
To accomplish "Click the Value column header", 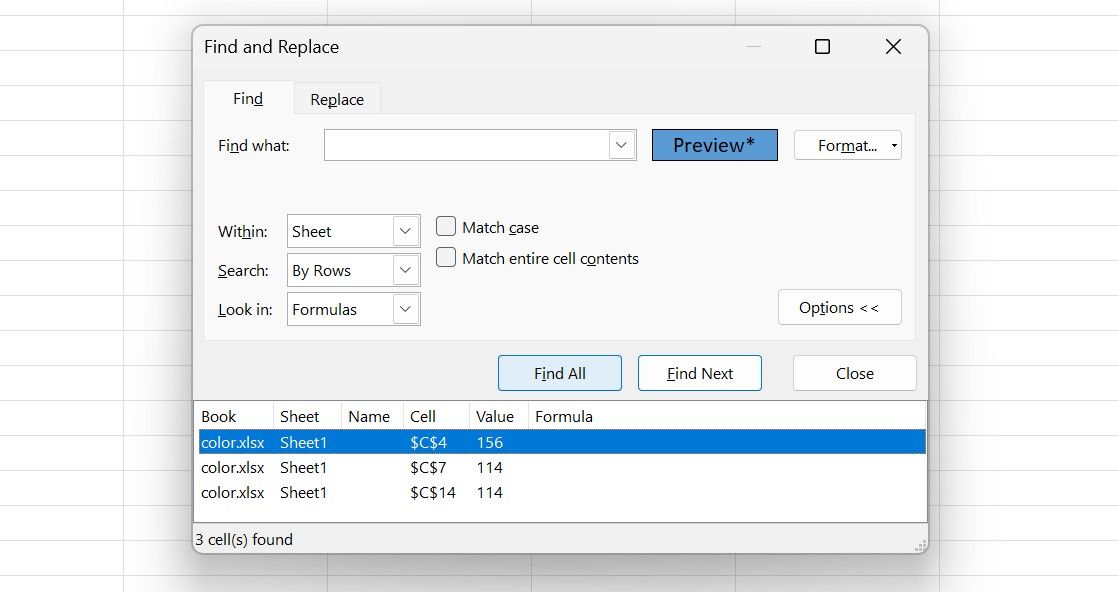I will pyautogui.click(x=496, y=416).
